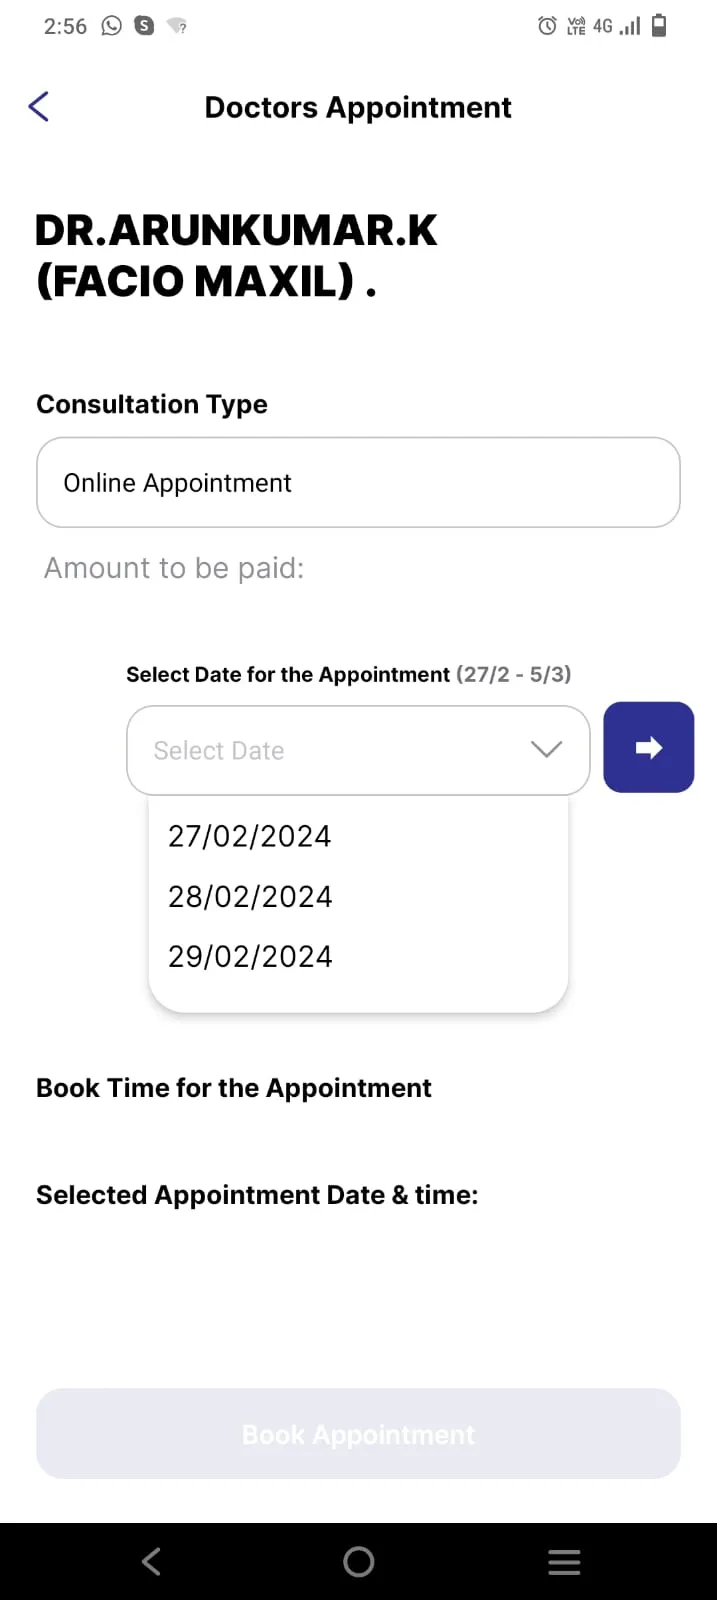The image size is (717, 1600).
Task: Tap the Book Appointment button
Action: click(358, 1433)
